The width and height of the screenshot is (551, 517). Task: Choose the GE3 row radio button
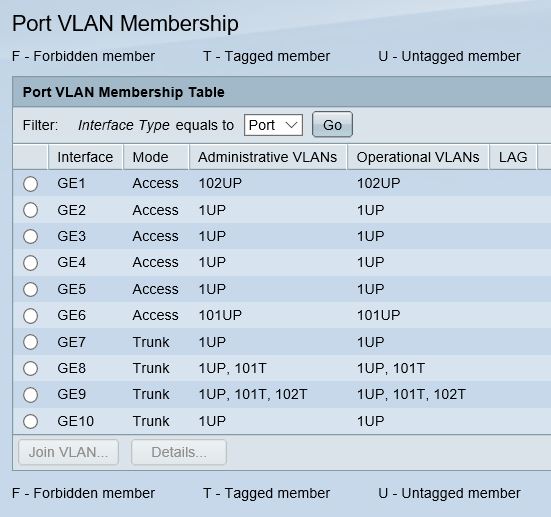pyautogui.click(x=31, y=236)
